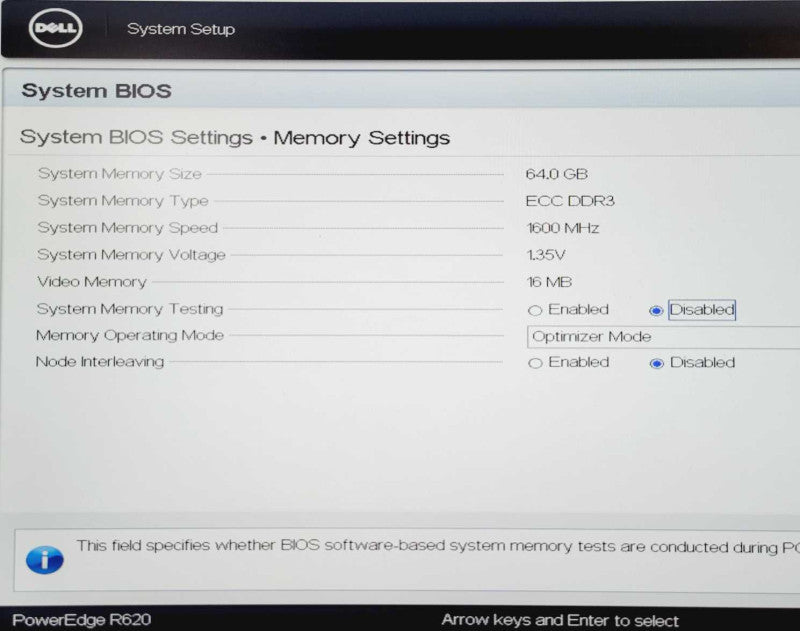Select Disabled for Node Interleaving

656,363
